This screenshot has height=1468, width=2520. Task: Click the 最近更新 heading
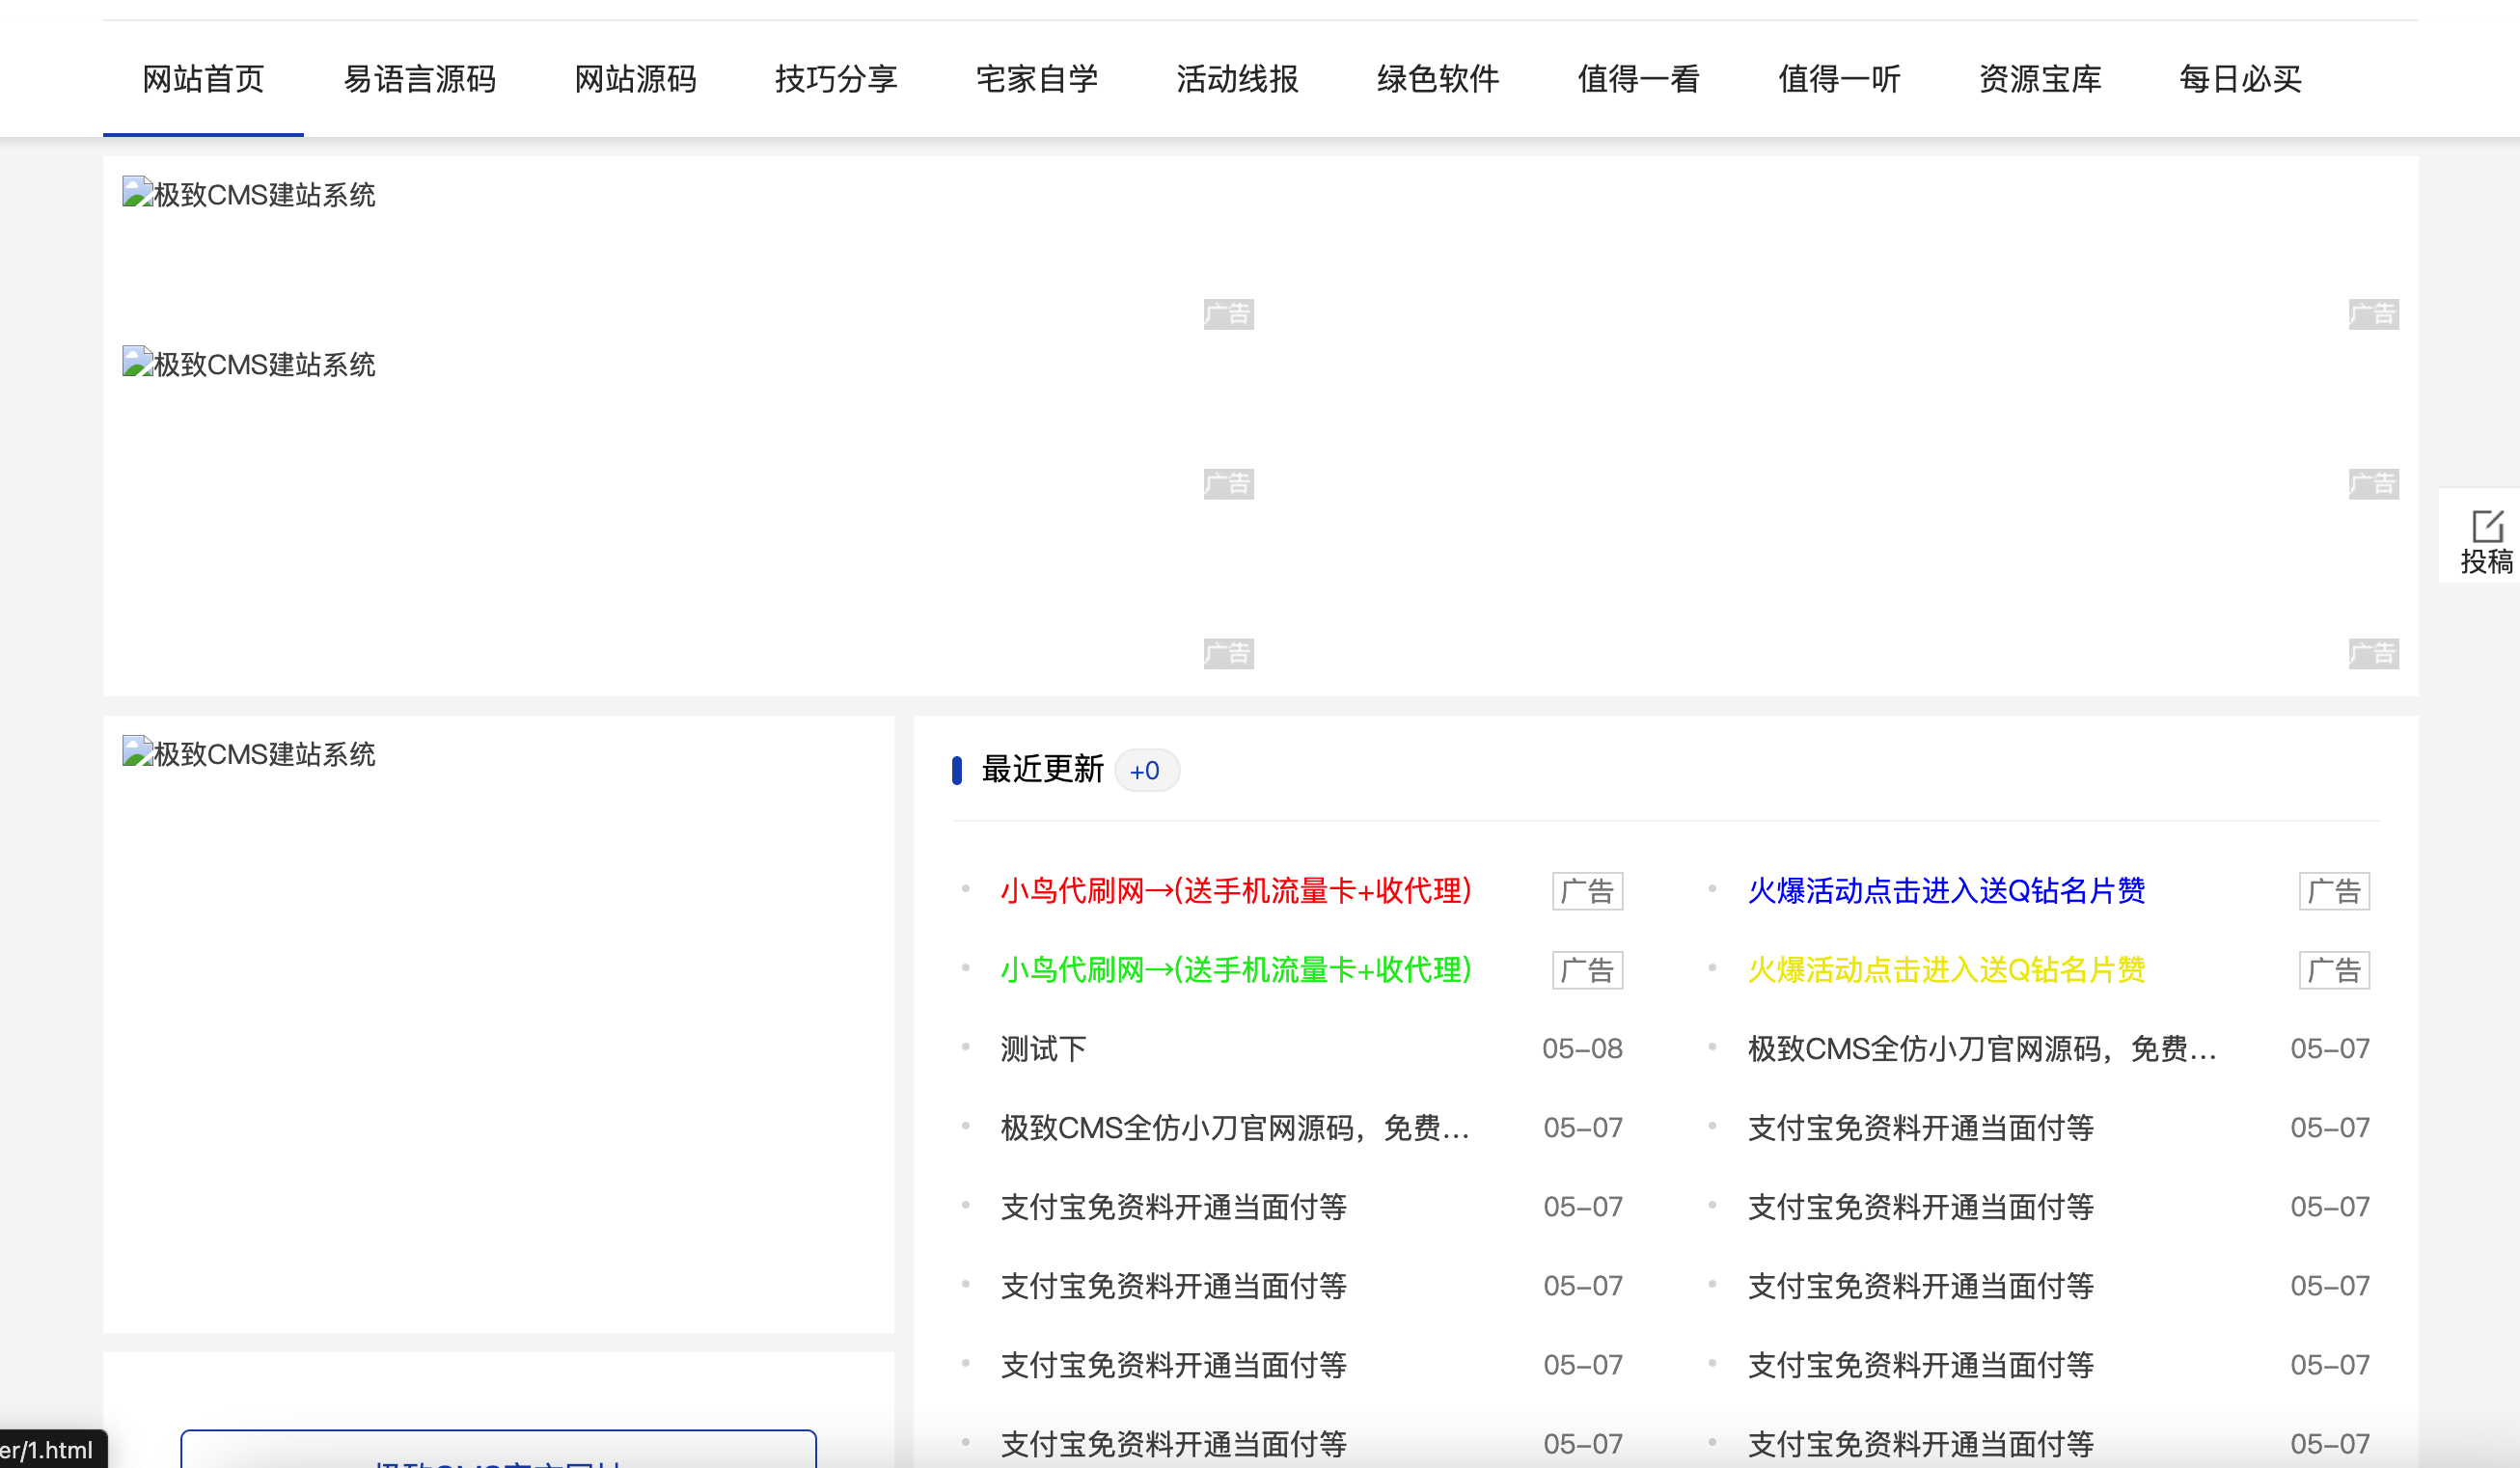(1042, 769)
